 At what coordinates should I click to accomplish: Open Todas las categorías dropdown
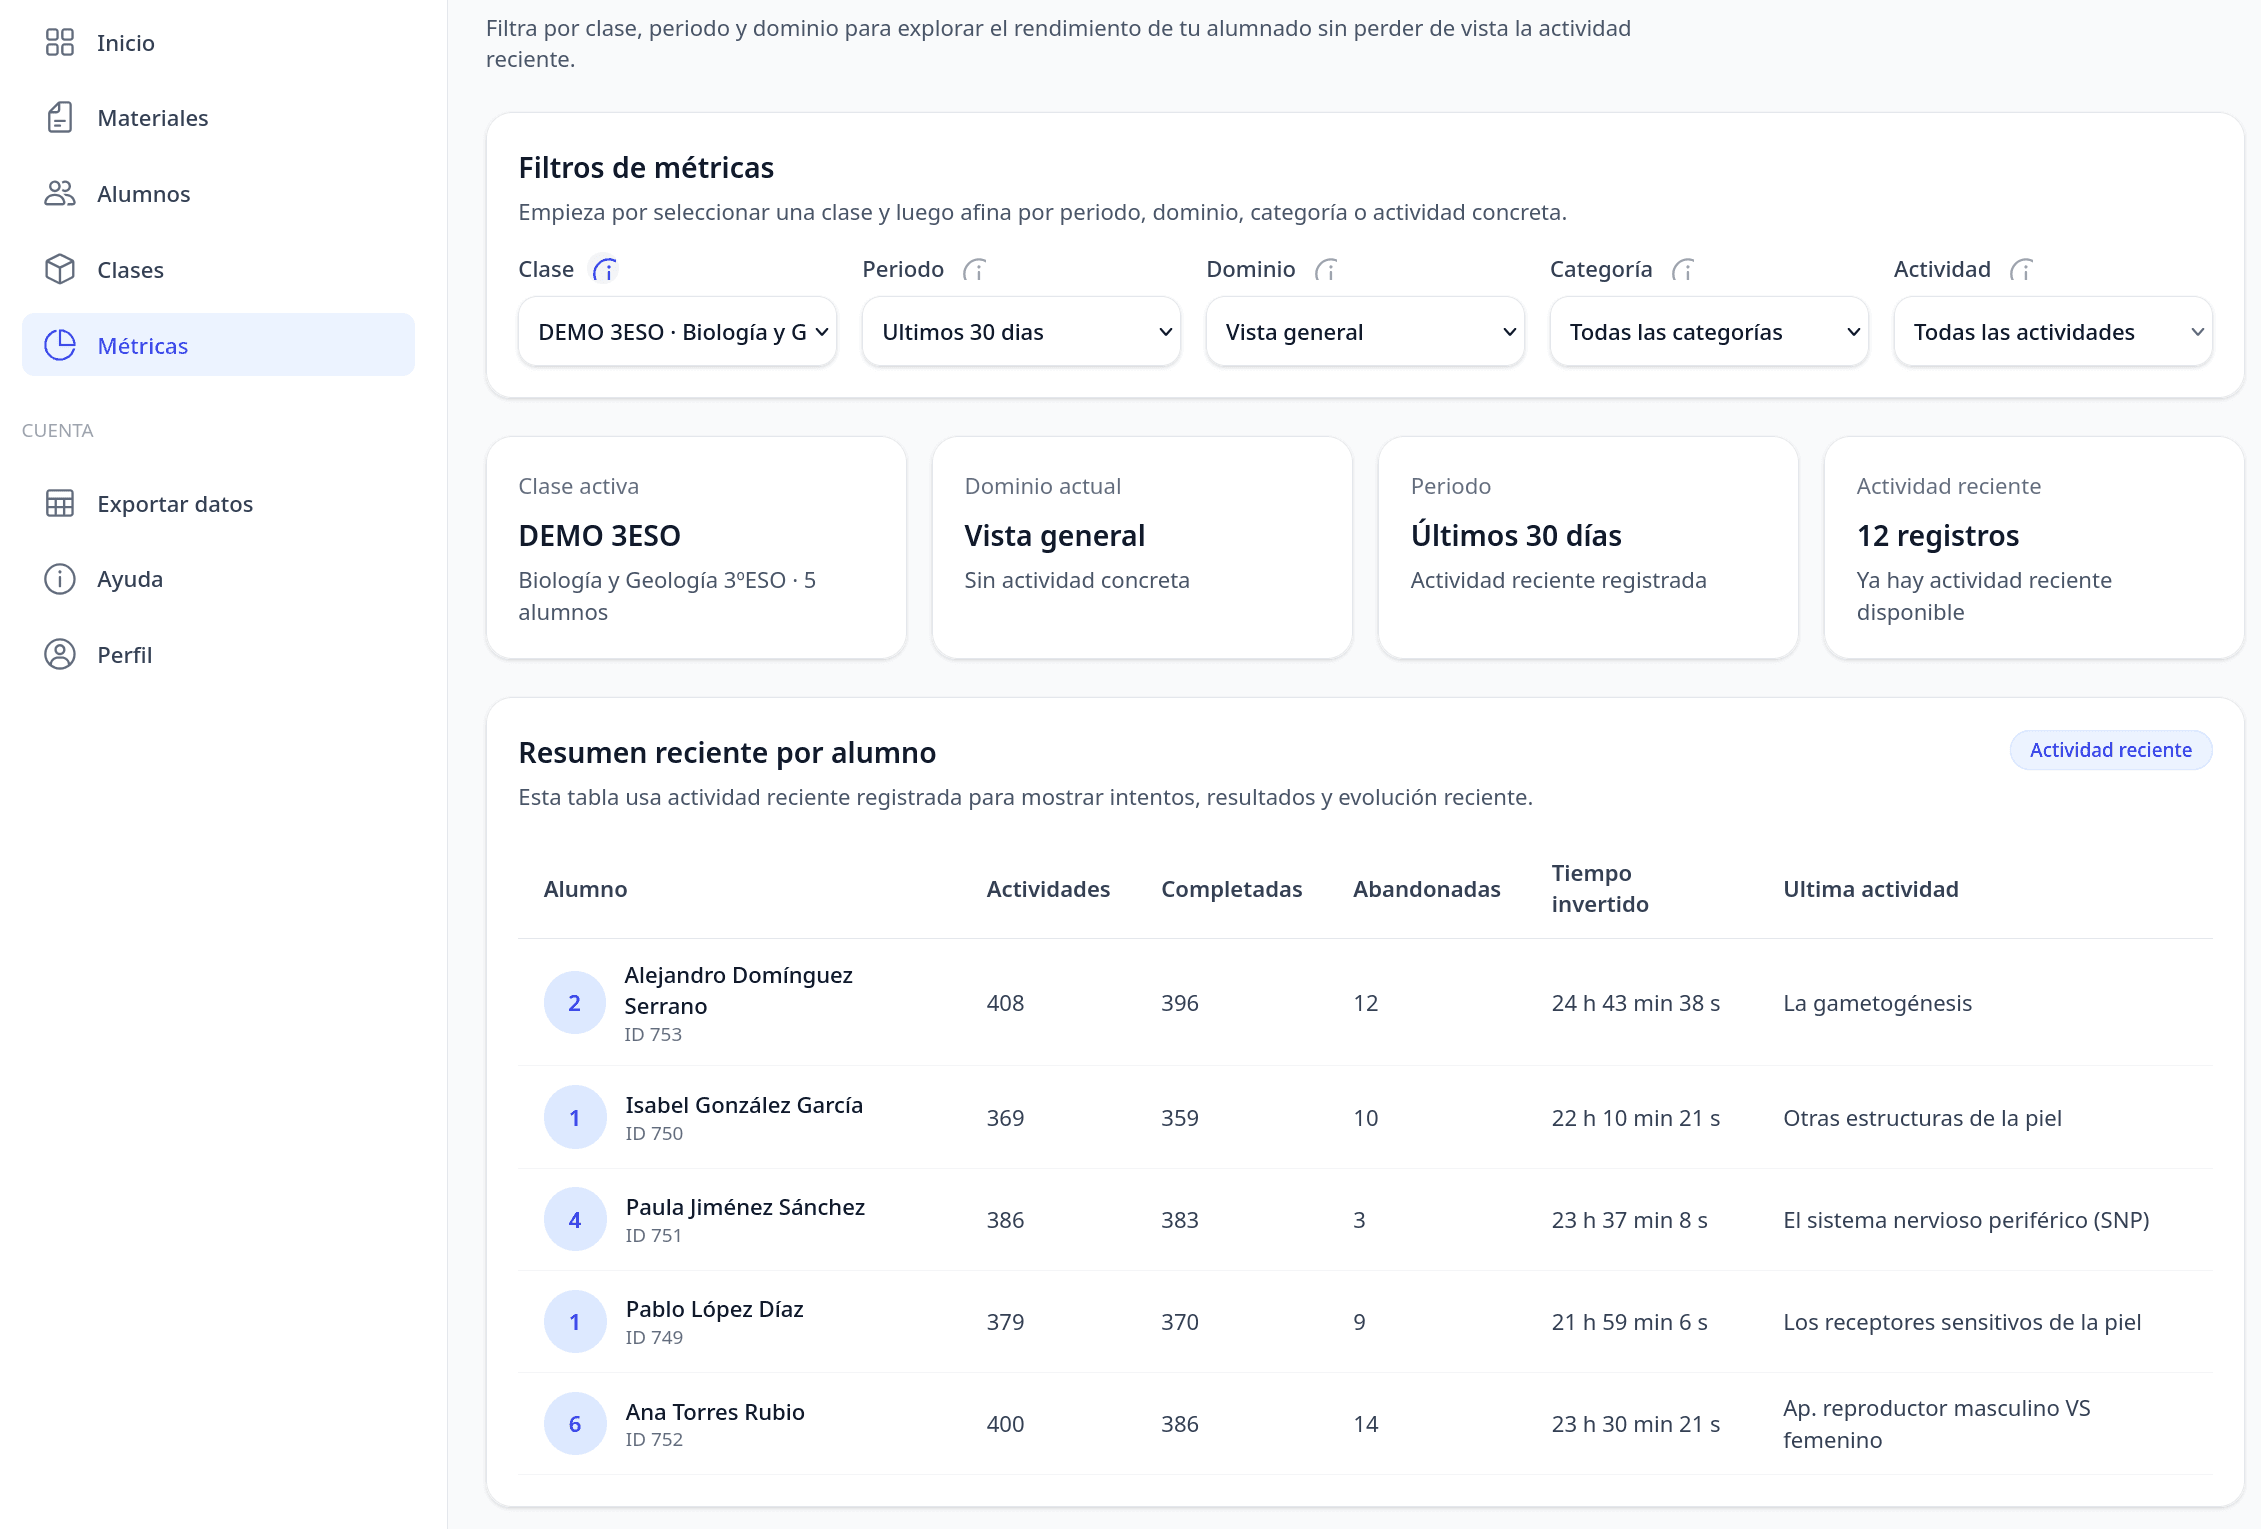[x=1709, y=332]
